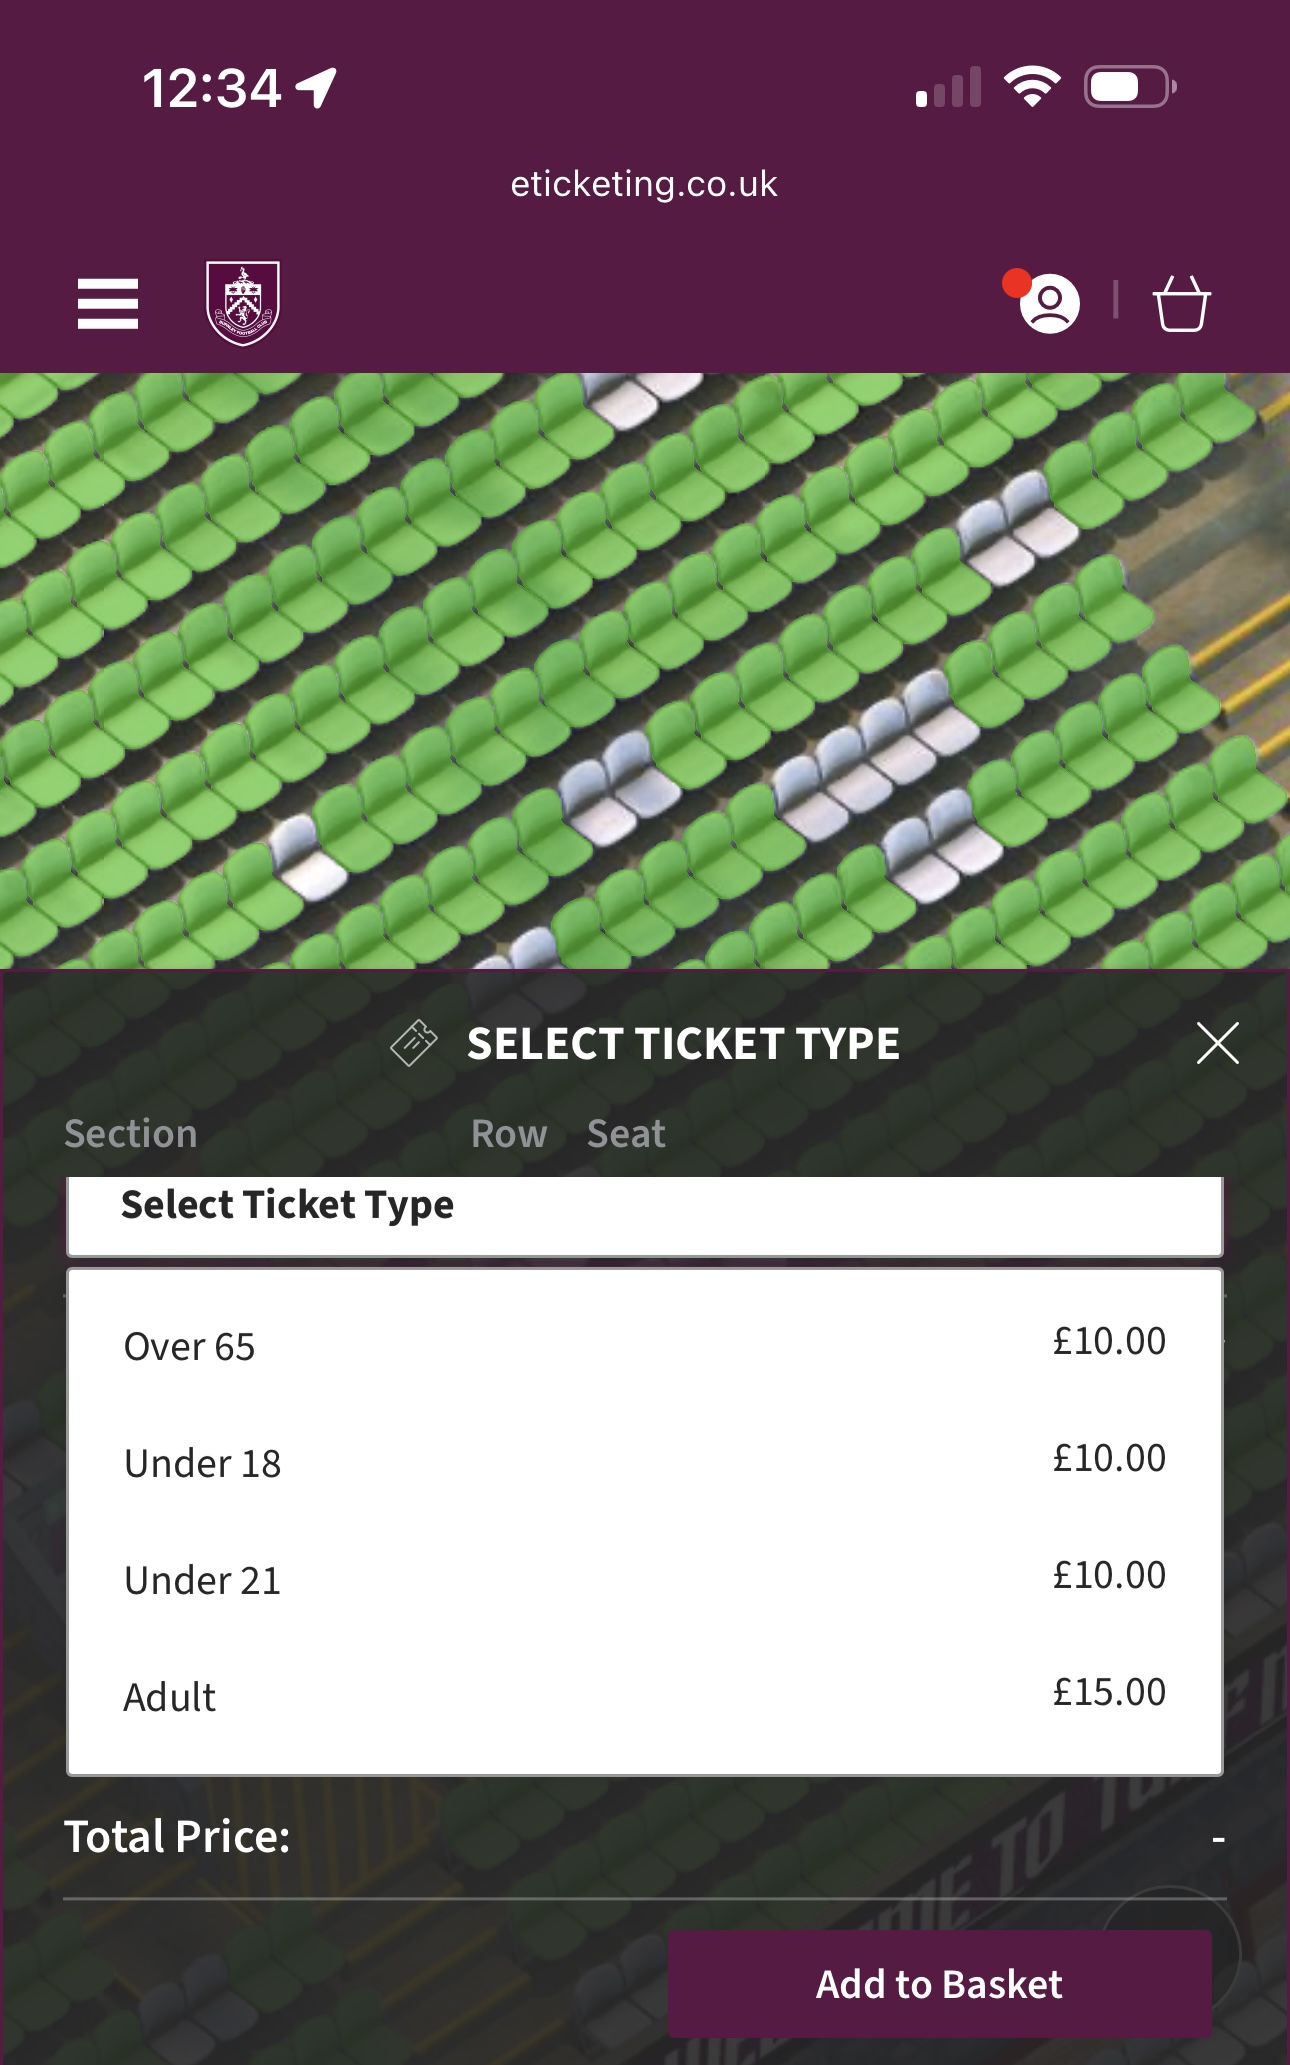Close the Select Ticket Type panel
This screenshot has width=1290, height=2065.
tap(1217, 1043)
